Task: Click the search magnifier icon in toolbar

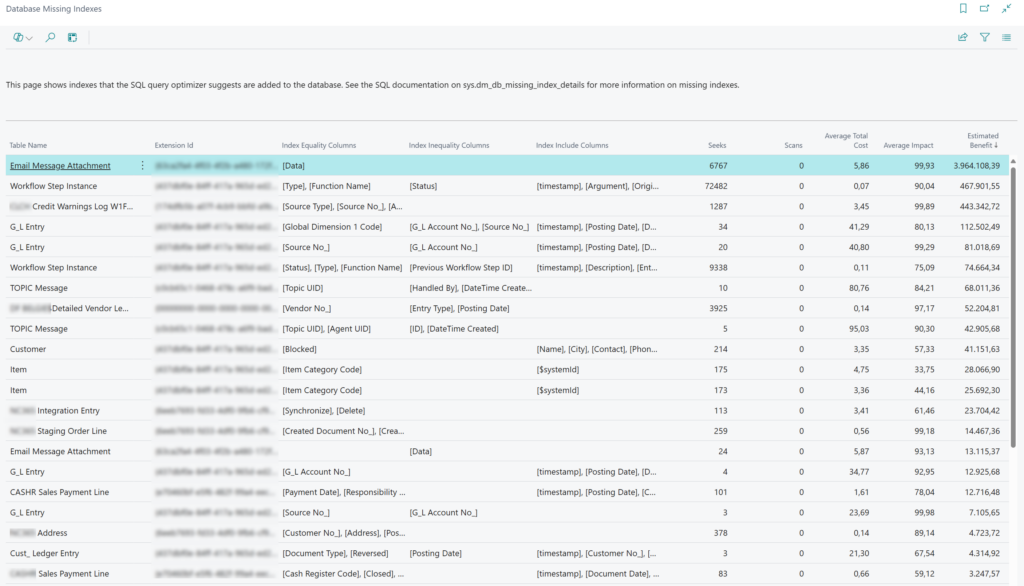Action: tap(50, 37)
